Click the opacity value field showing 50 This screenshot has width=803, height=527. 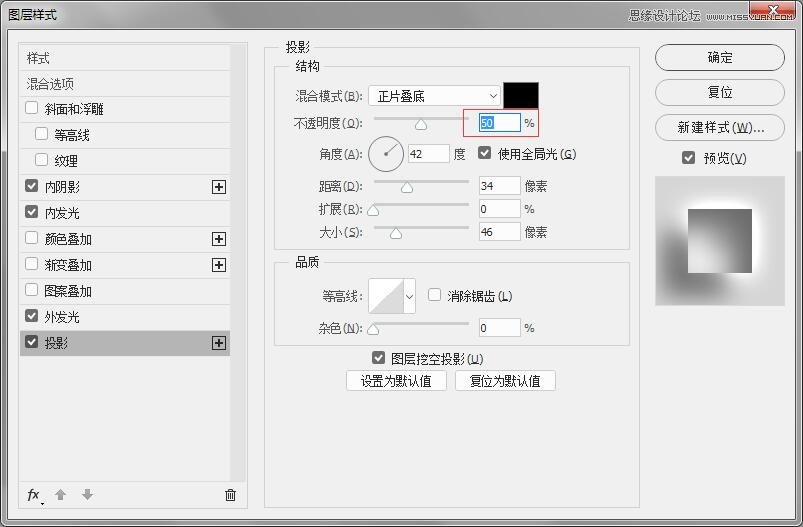500,123
